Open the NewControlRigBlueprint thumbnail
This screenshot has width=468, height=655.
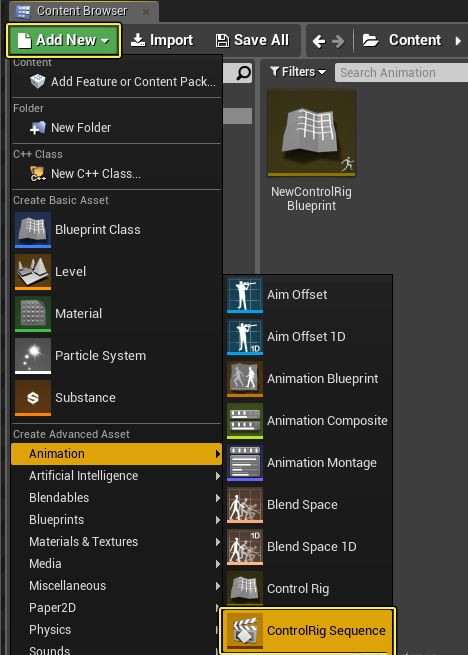pyautogui.click(x=312, y=133)
